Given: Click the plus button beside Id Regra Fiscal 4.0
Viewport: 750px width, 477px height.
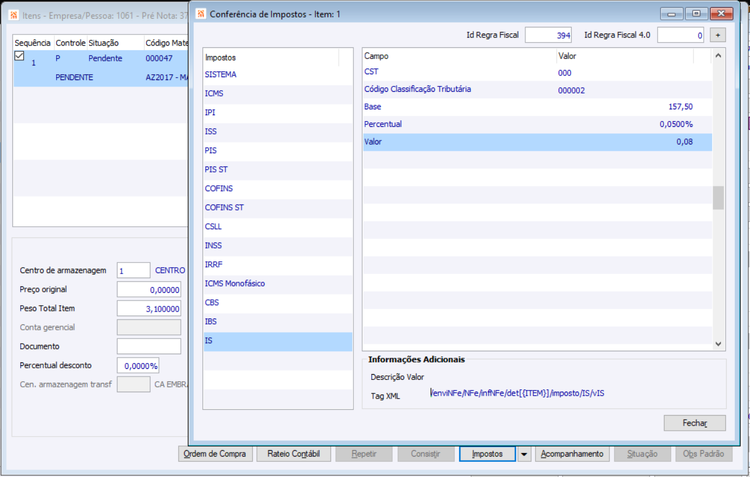Looking at the screenshot, I should 717,35.
